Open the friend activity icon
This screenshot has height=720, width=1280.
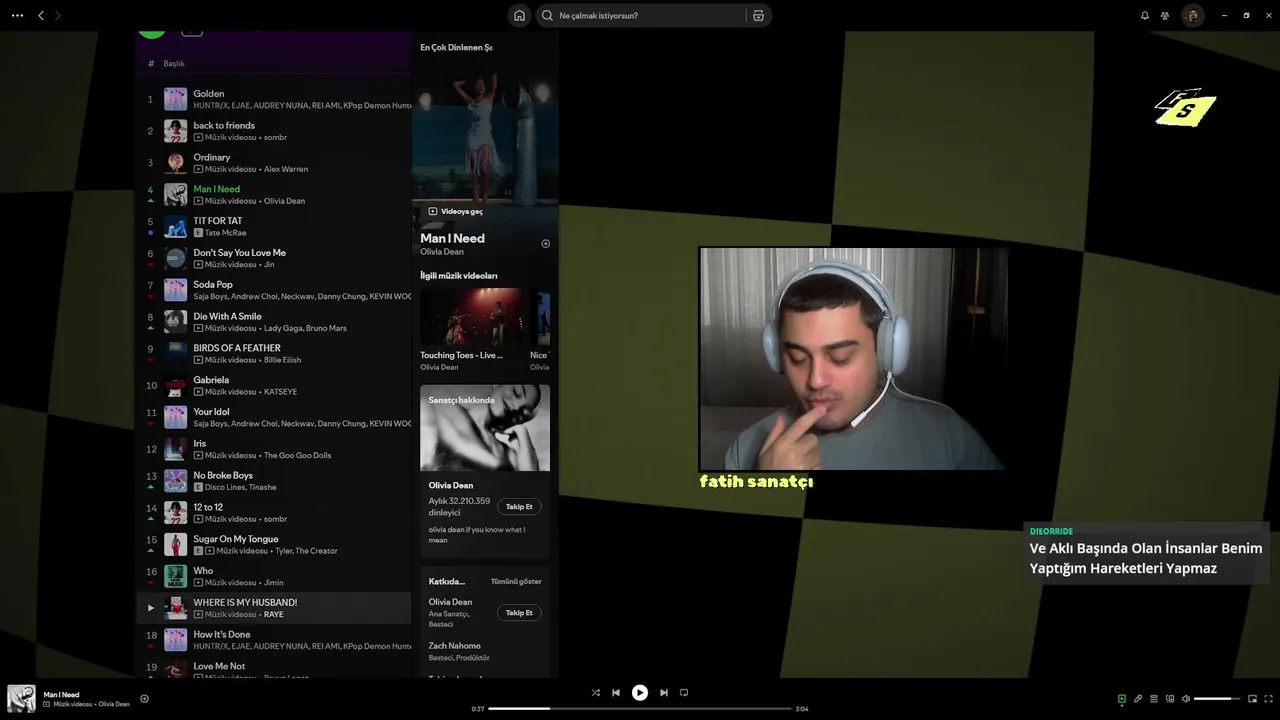[x=1165, y=15]
